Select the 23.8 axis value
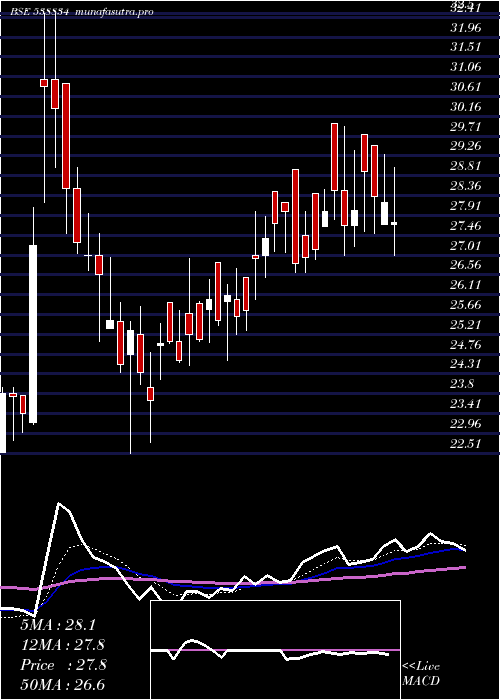 (462, 383)
